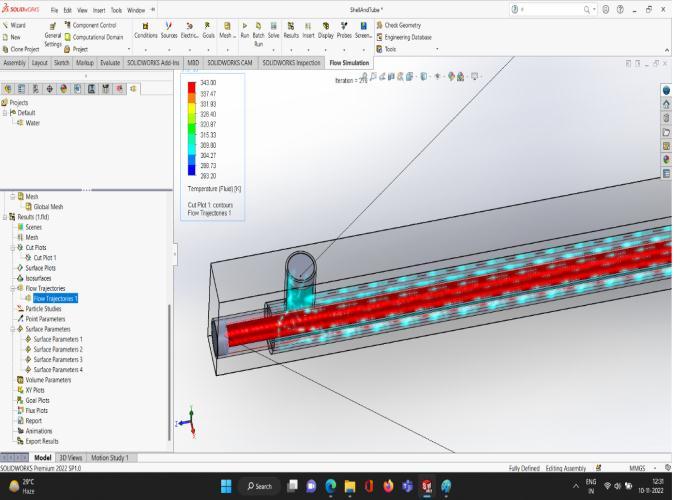Collapse the Surface Parameters node
700x500 pixels.
(13, 329)
